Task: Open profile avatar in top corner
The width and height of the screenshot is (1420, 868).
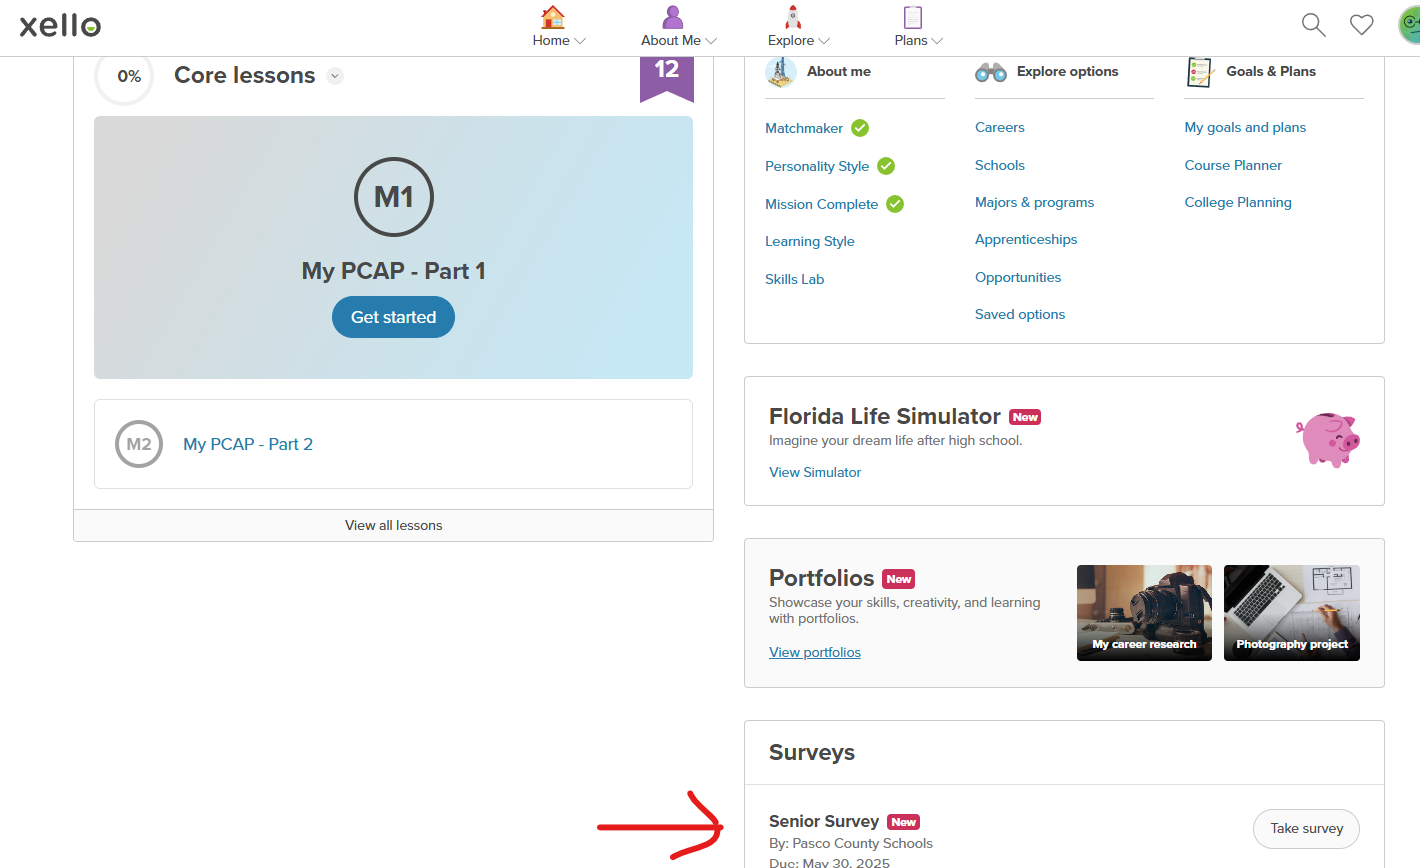Action: (1409, 25)
